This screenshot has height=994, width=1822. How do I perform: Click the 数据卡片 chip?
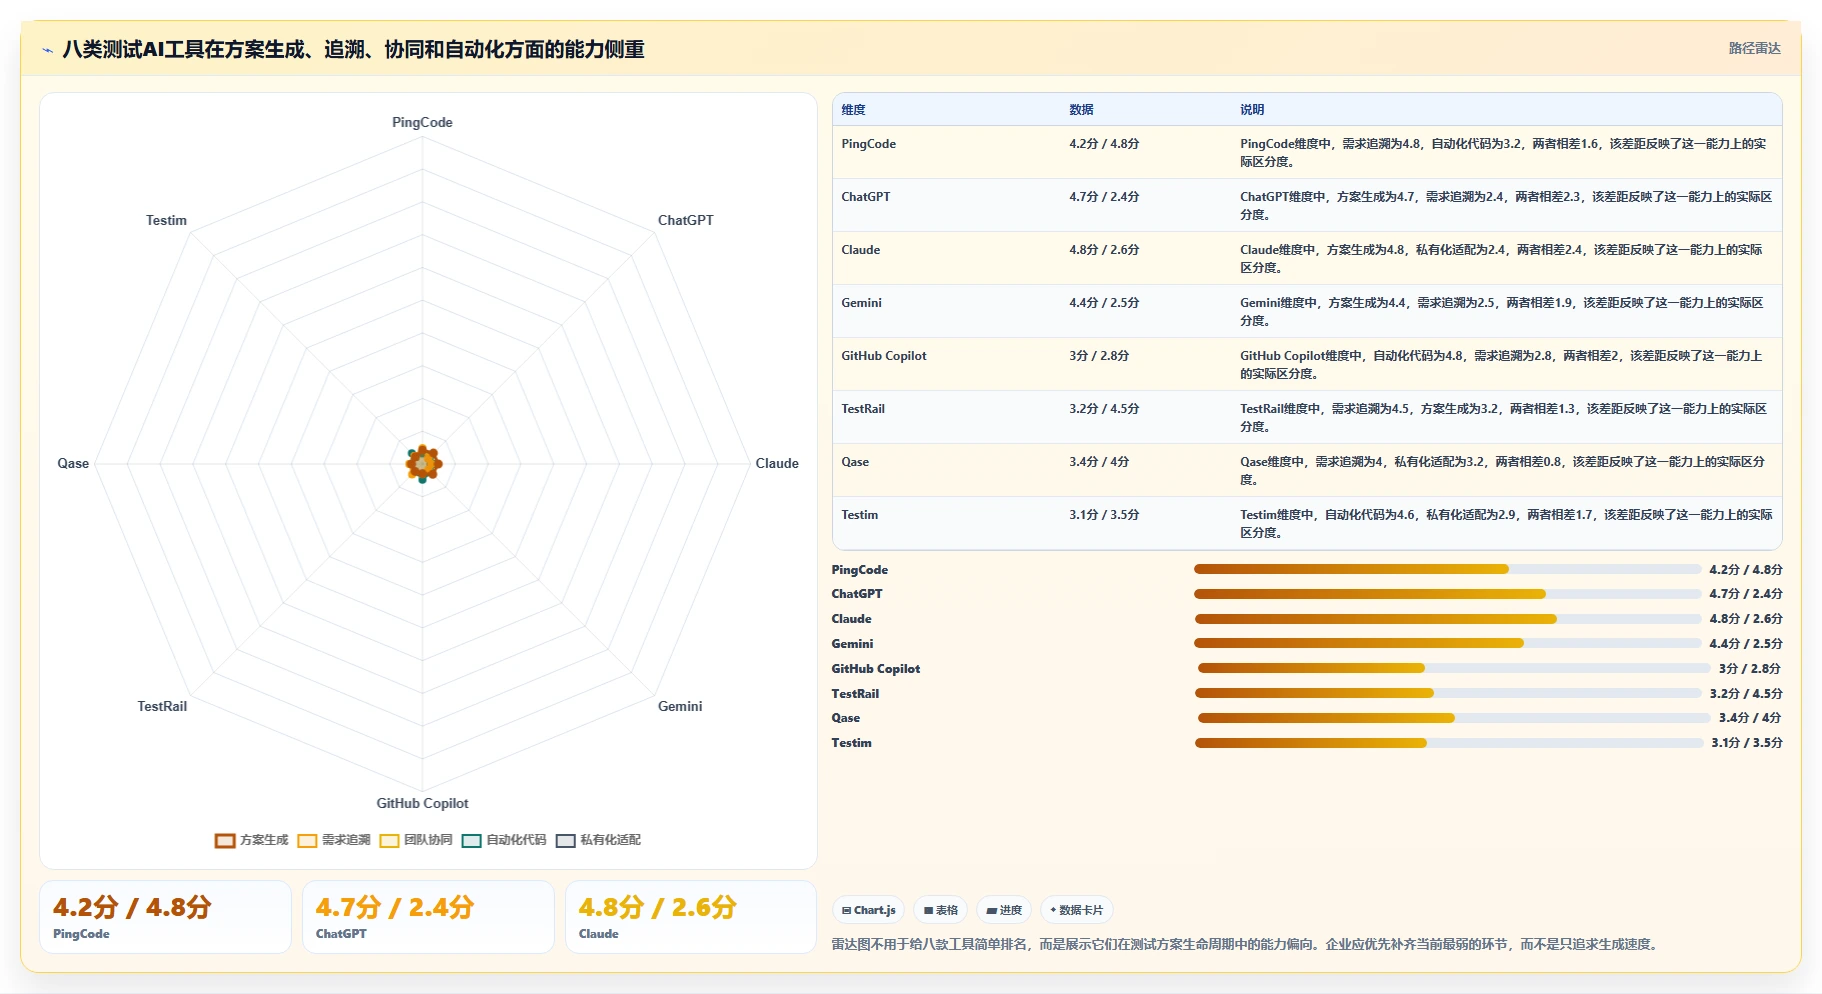(1077, 910)
